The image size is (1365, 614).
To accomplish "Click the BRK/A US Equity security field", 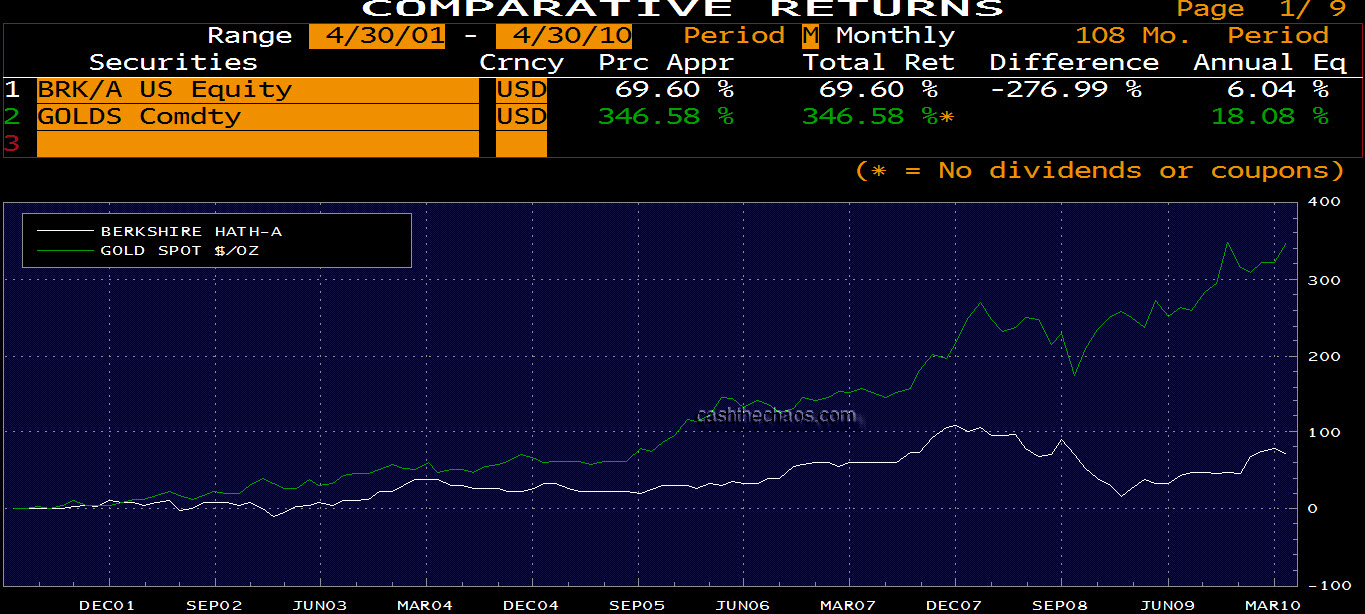I will pos(258,90).
